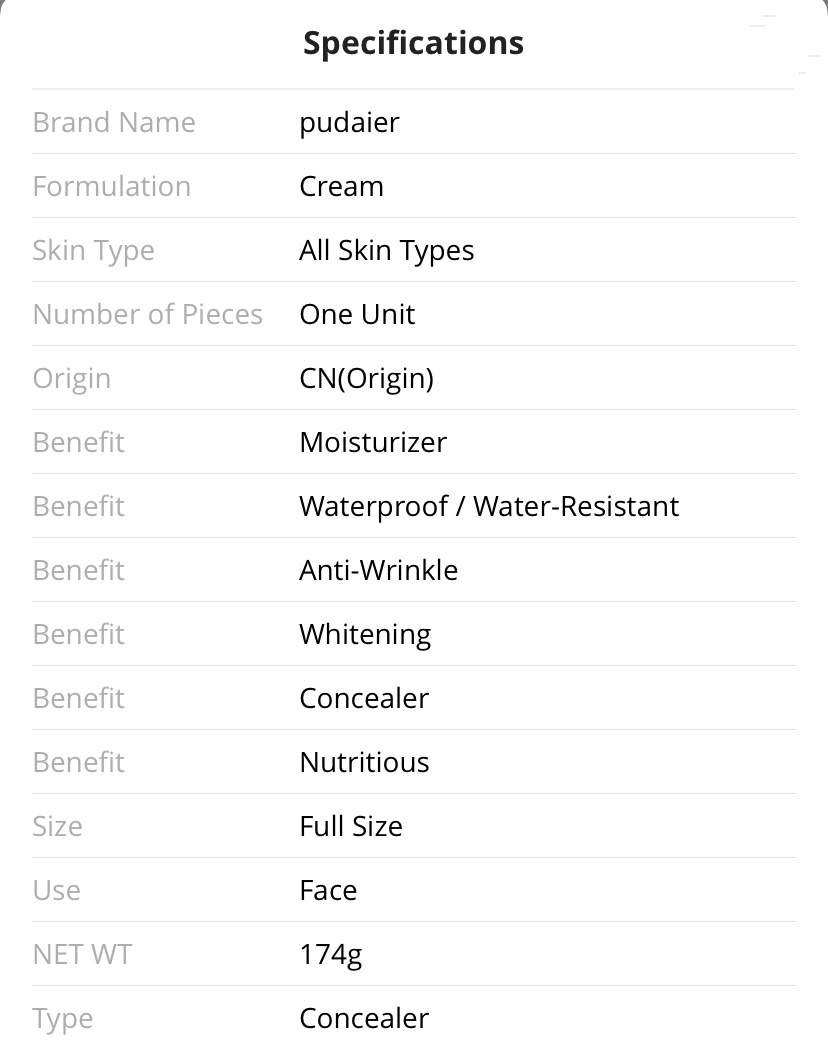Screen dimensions: 828x1048
Task: Click the NET WT label
Action: click(82, 954)
